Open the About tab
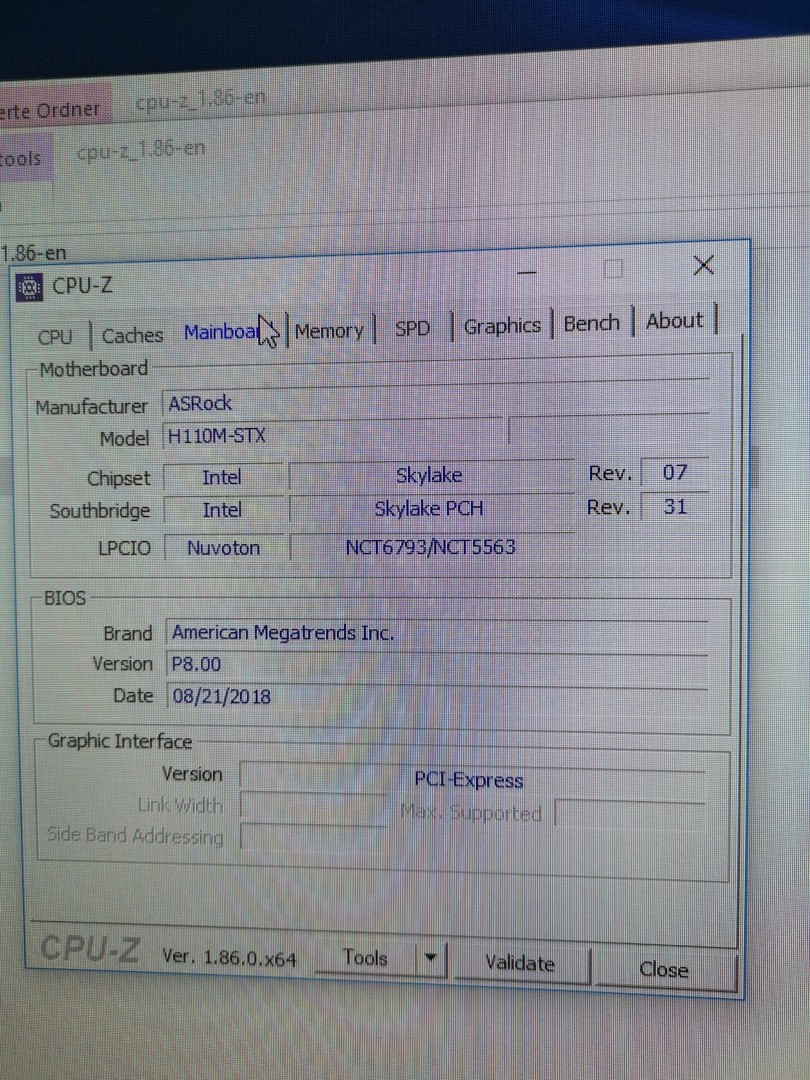This screenshot has height=1080, width=810. (x=674, y=321)
